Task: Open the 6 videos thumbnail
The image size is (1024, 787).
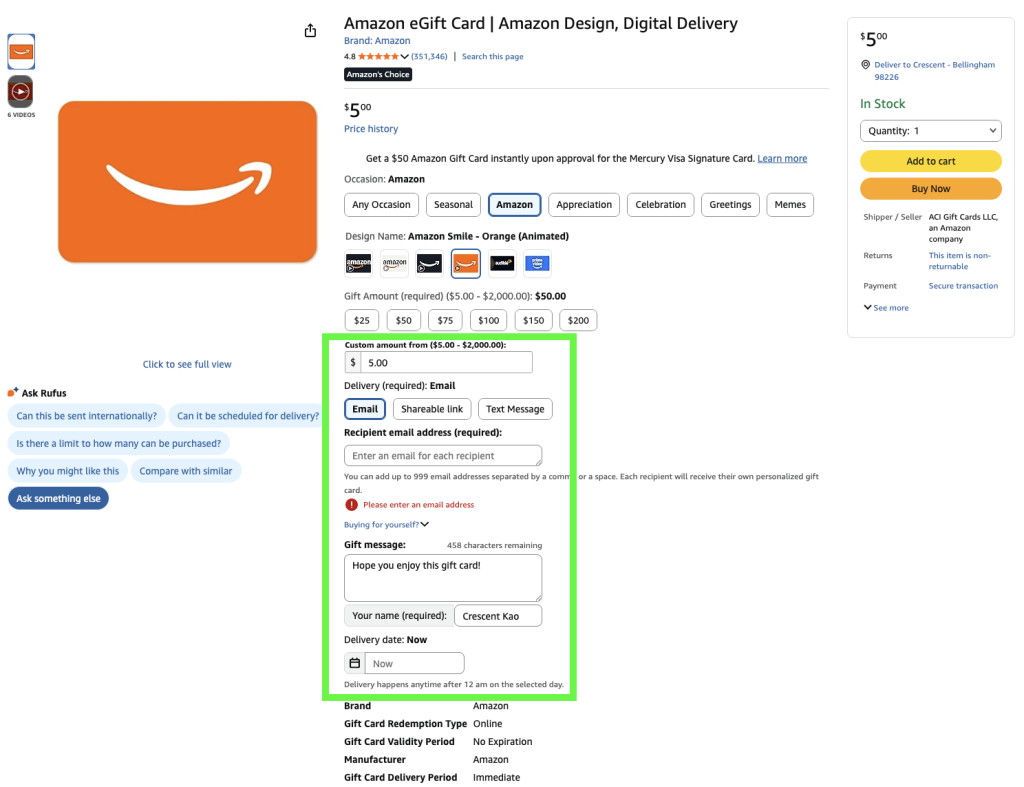Action: tap(21, 93)
